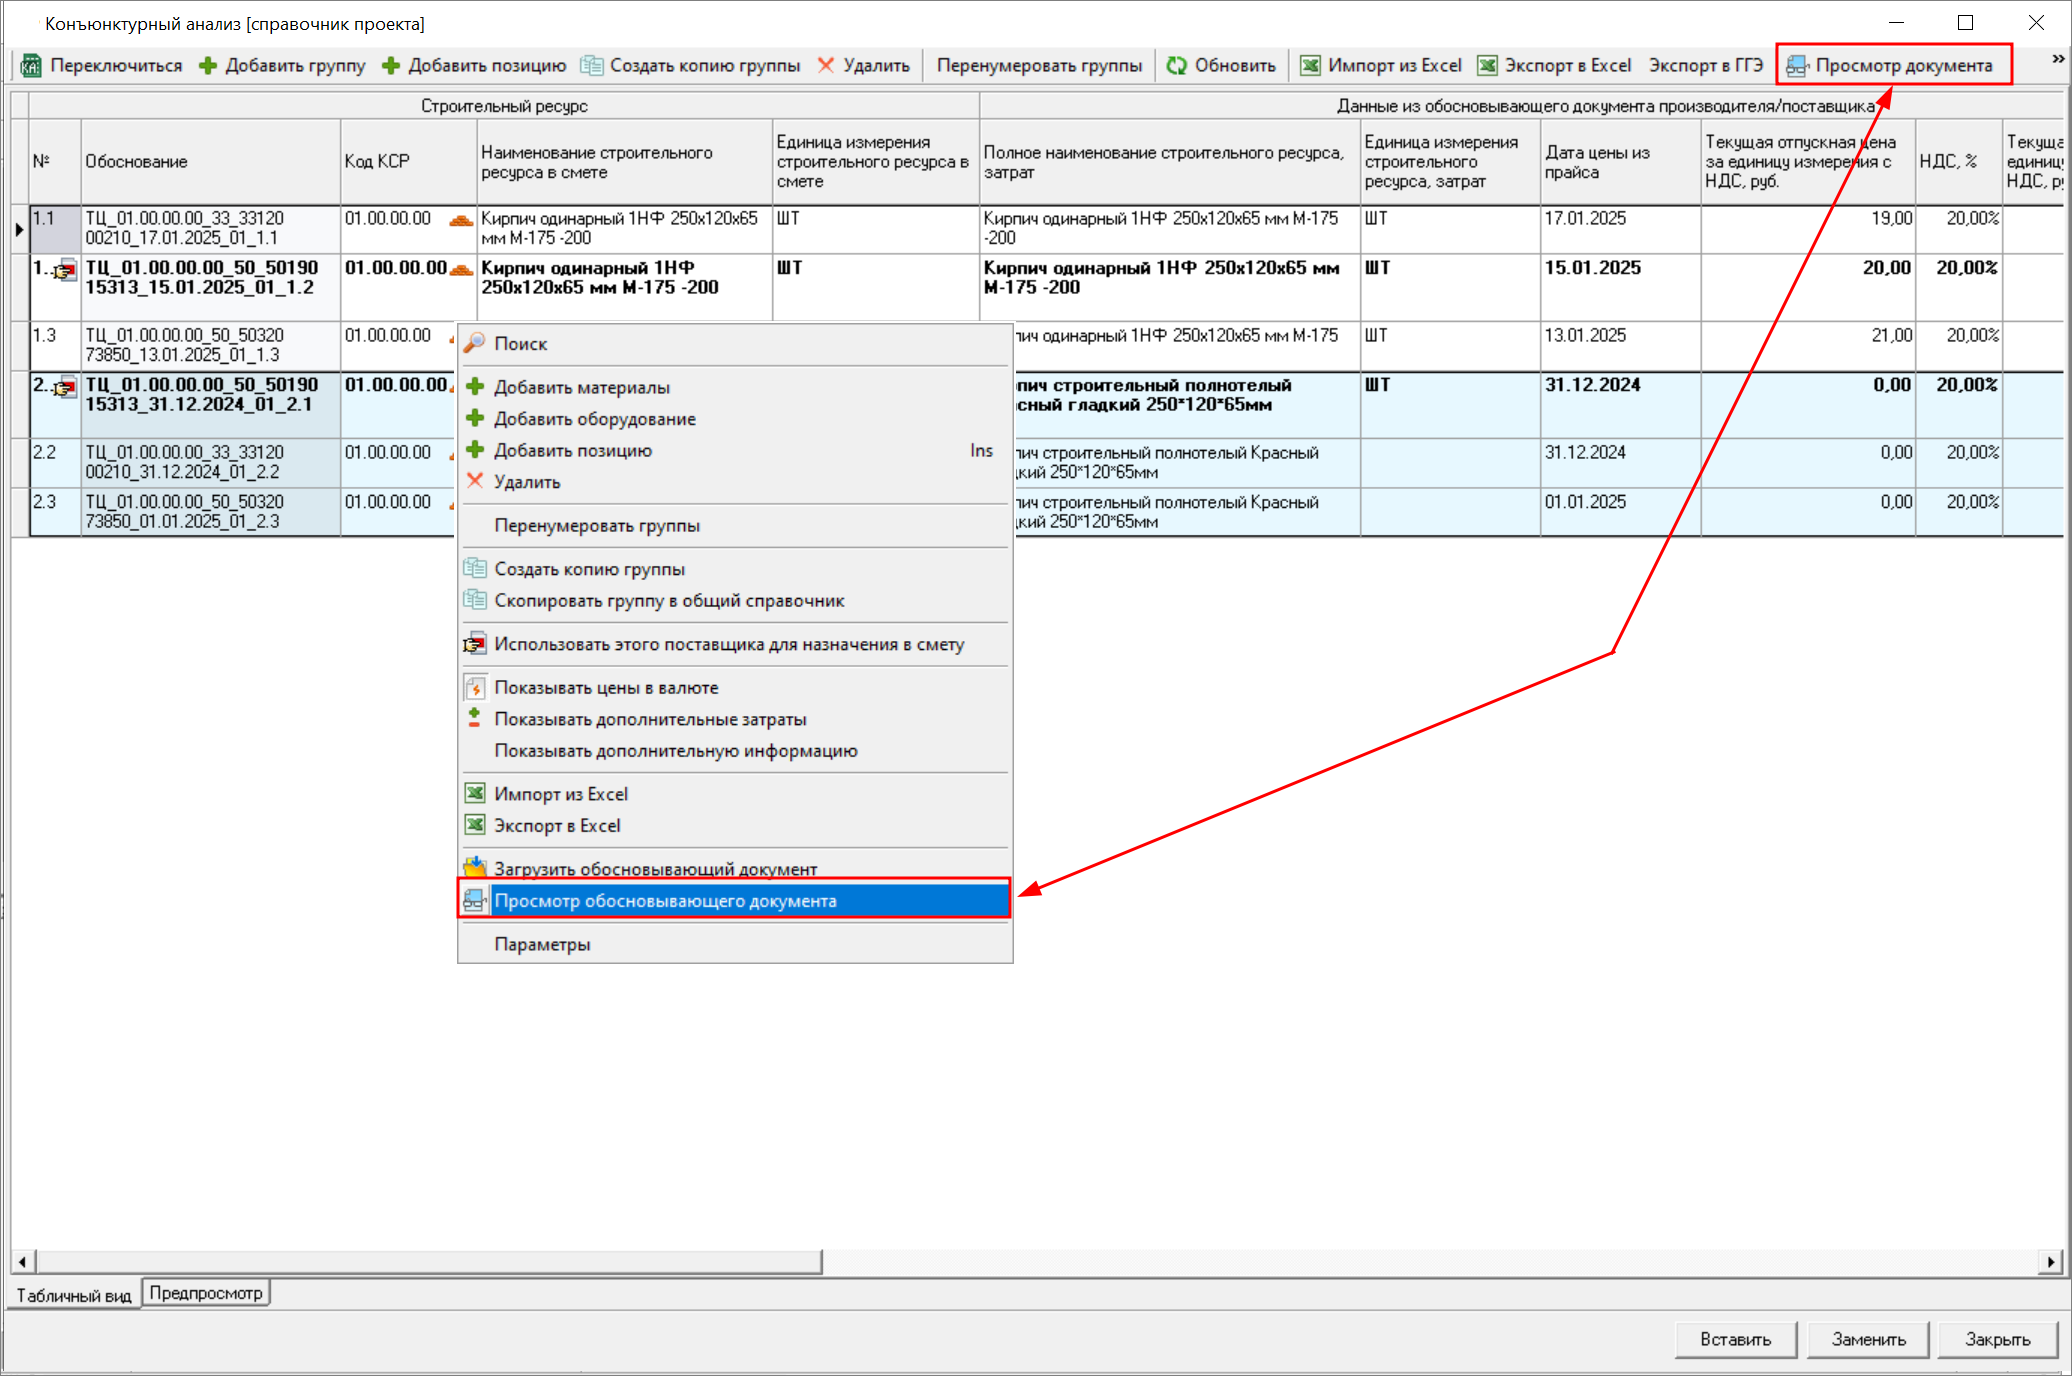The width and height of the screenshot is (2072, 1376).
Task: Click the Дата цены из прайса header
Action: (x=1620, y=162)
